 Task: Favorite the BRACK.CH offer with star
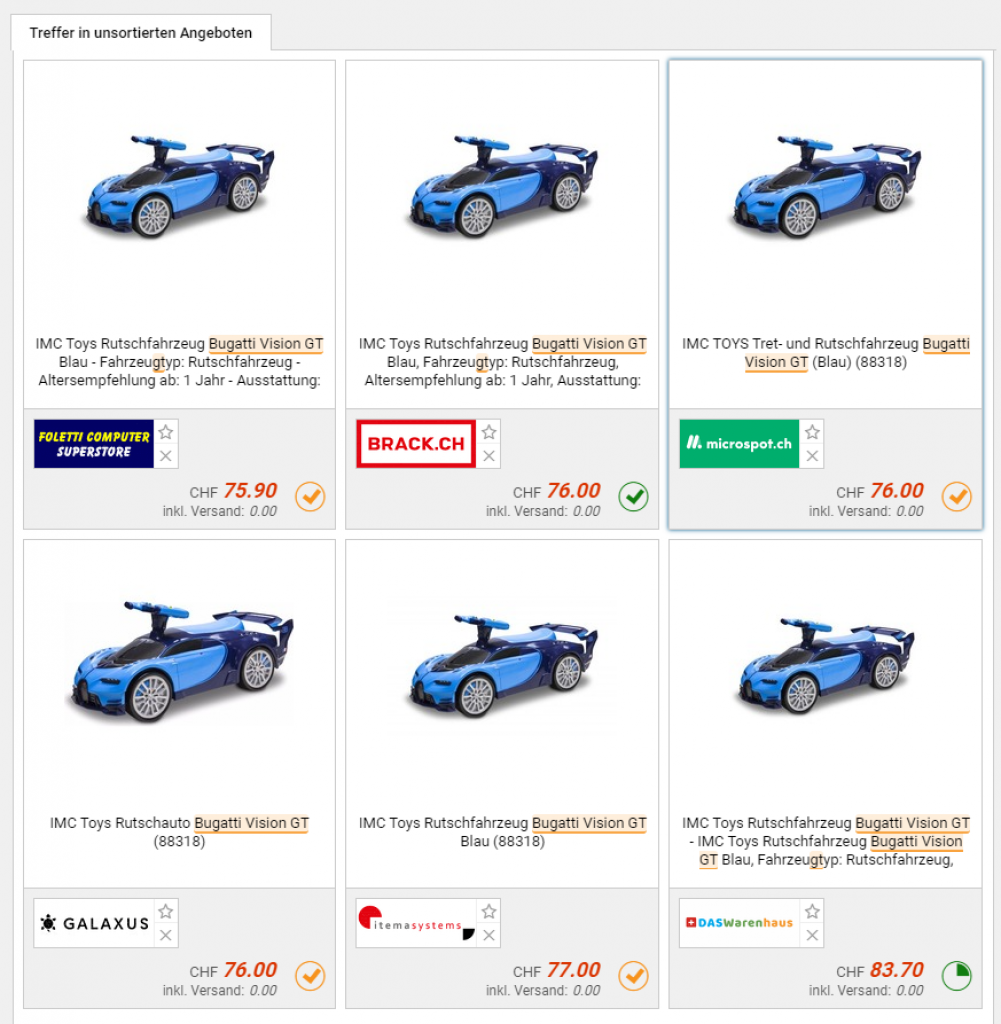[x=489, y=432]
